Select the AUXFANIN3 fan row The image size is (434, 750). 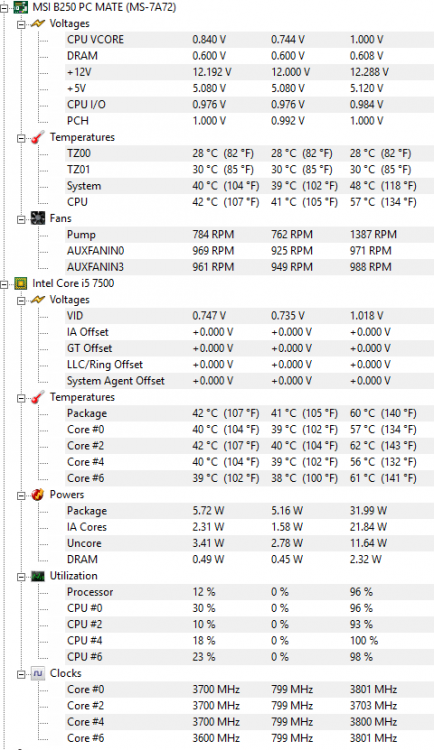coord(249,267)
